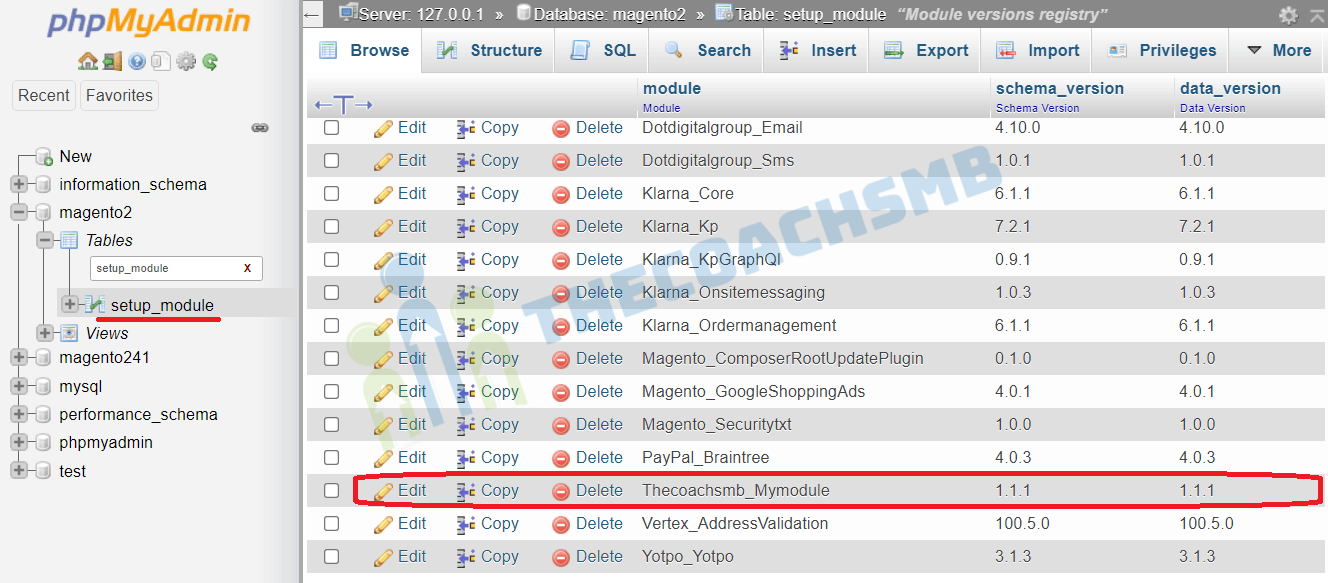Sort by schema_version column header
The width and height of the screenshot is (1328, 583).
[x=1060, y=89]
